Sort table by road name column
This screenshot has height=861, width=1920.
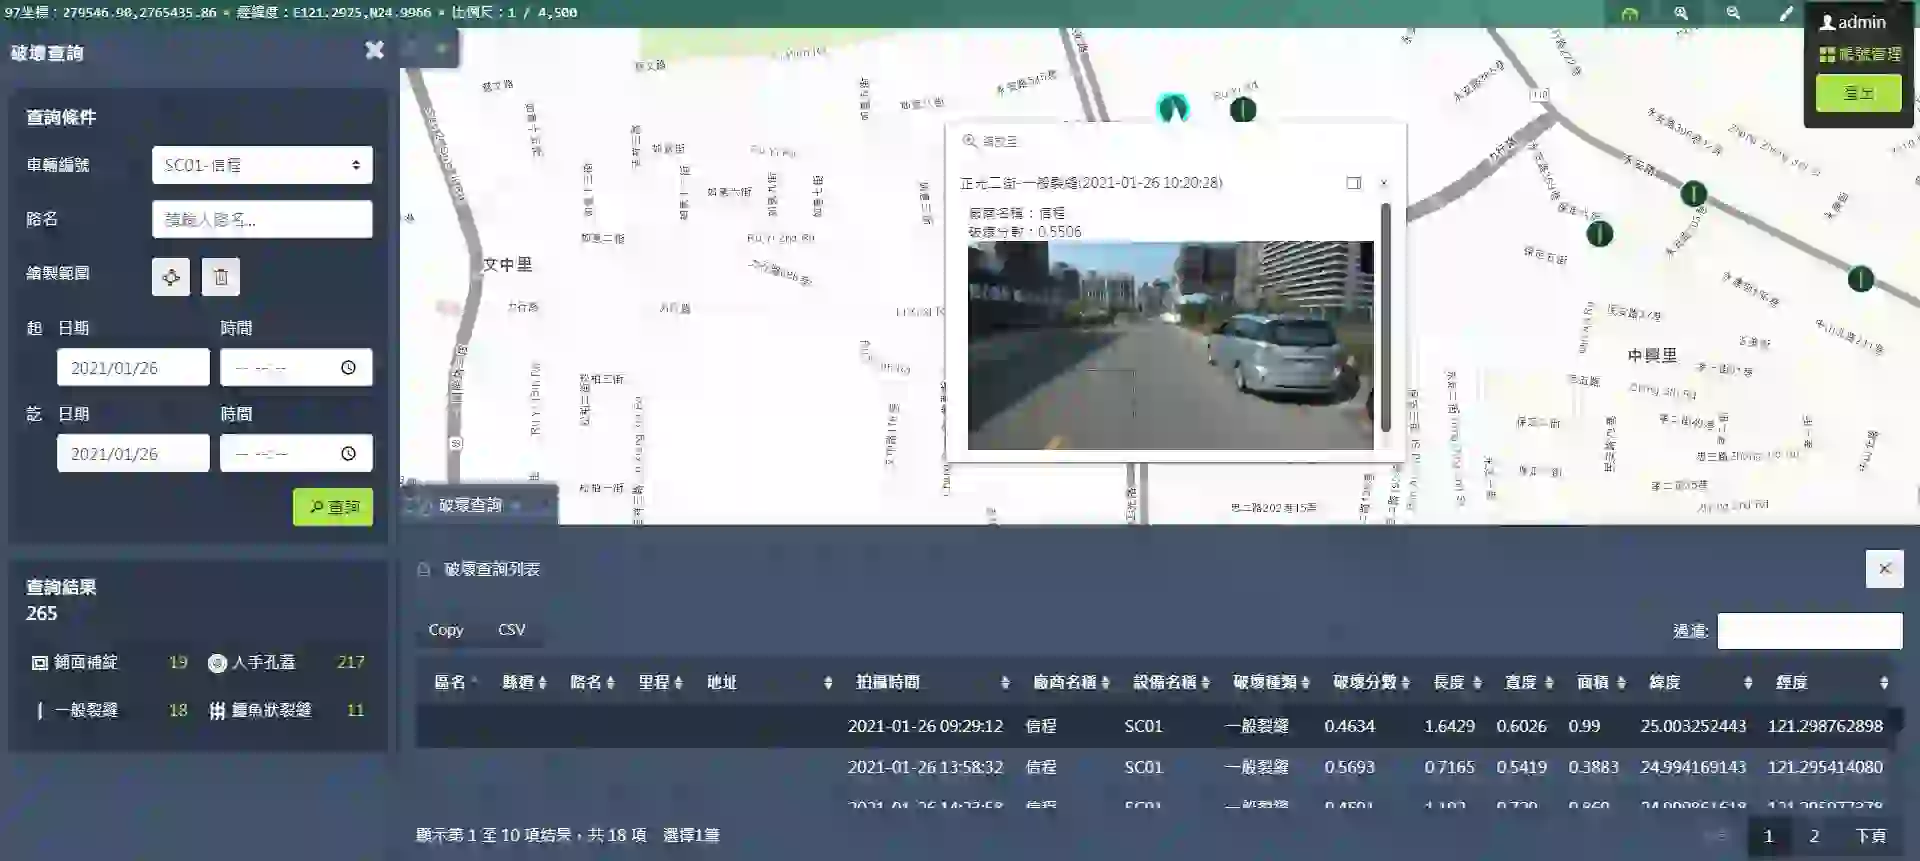tap(592, 682)
